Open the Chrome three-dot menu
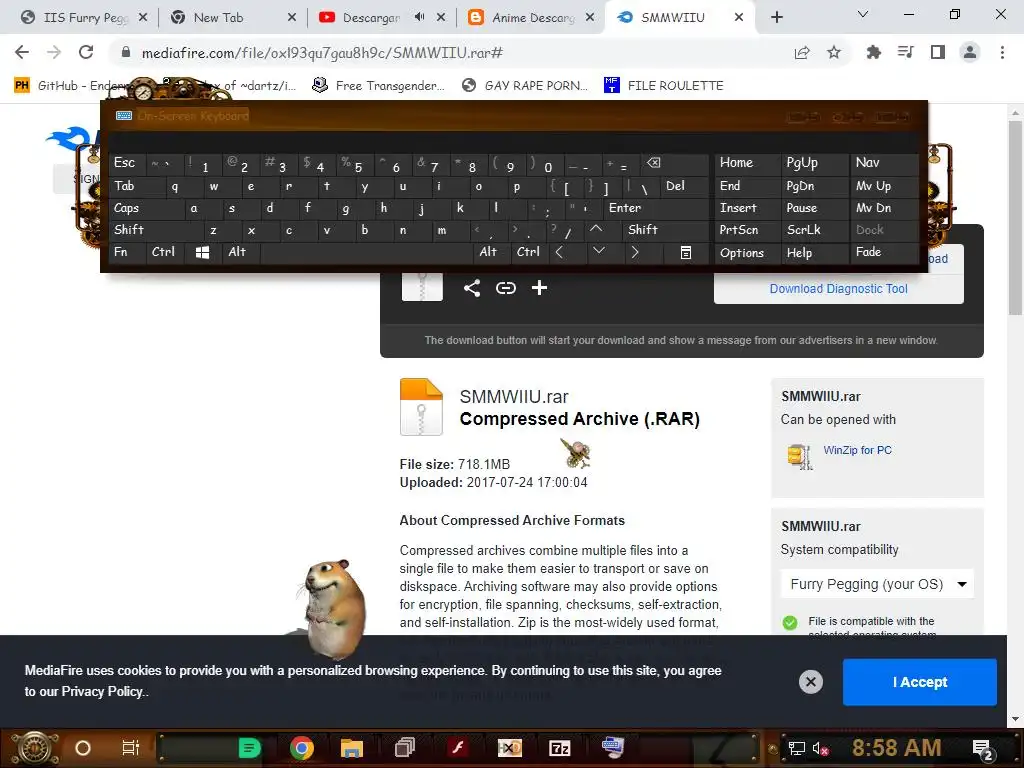Image resolution: width=1024 pixels, height=768 pixels. 1002,52
